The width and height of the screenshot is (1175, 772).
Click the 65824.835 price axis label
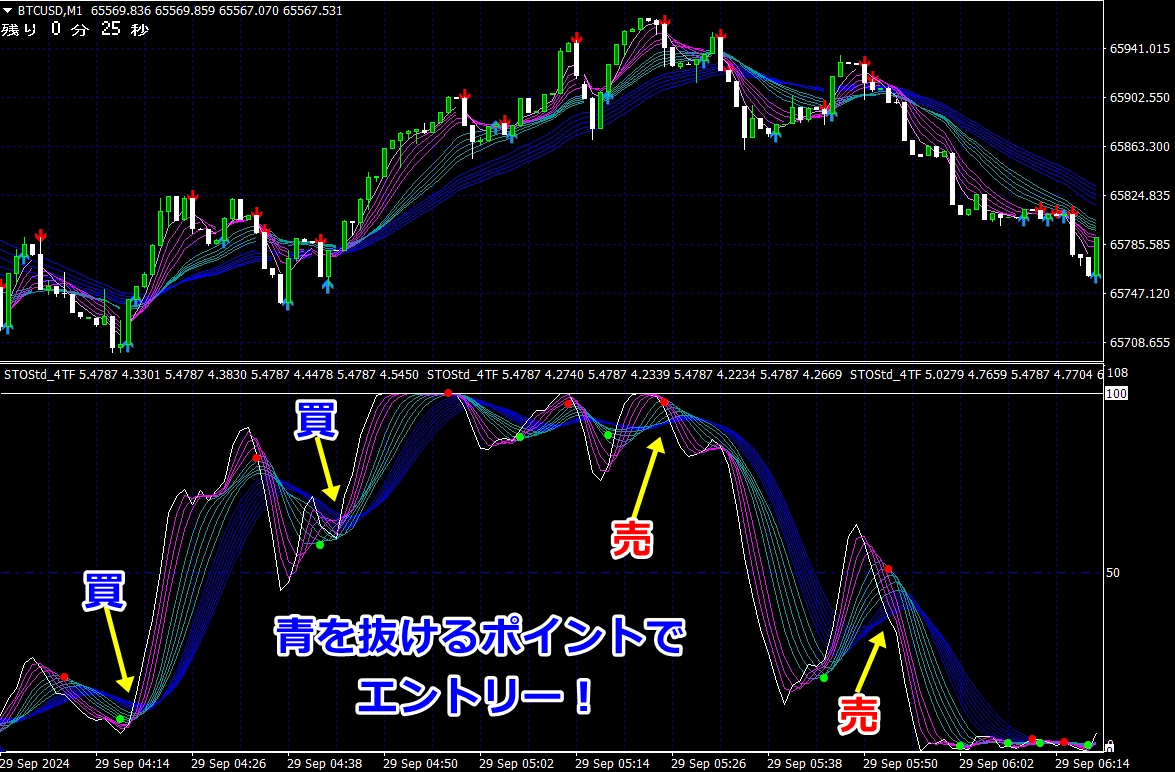[1139, 196]
